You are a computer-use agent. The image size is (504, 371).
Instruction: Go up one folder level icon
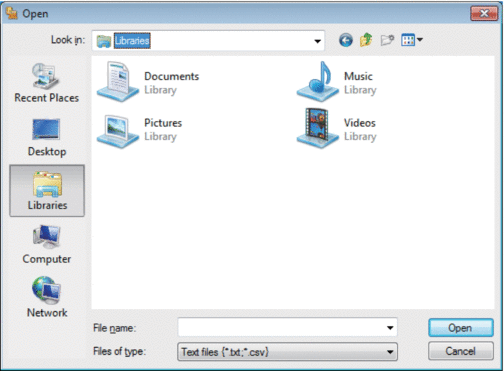[x=366, y=40]
